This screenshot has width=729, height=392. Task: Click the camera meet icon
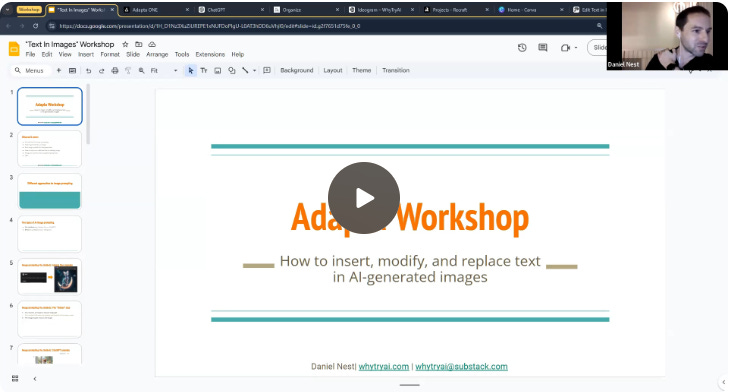[565, 47]
